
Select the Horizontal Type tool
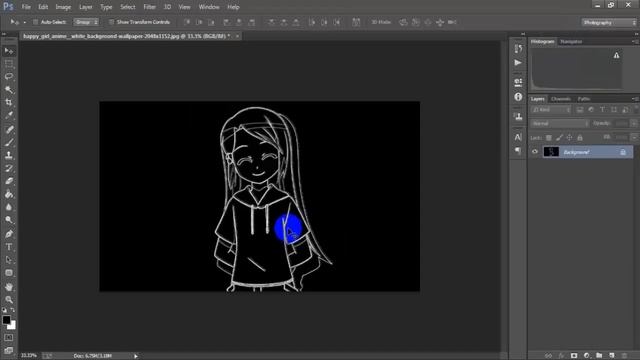[9, 247]
